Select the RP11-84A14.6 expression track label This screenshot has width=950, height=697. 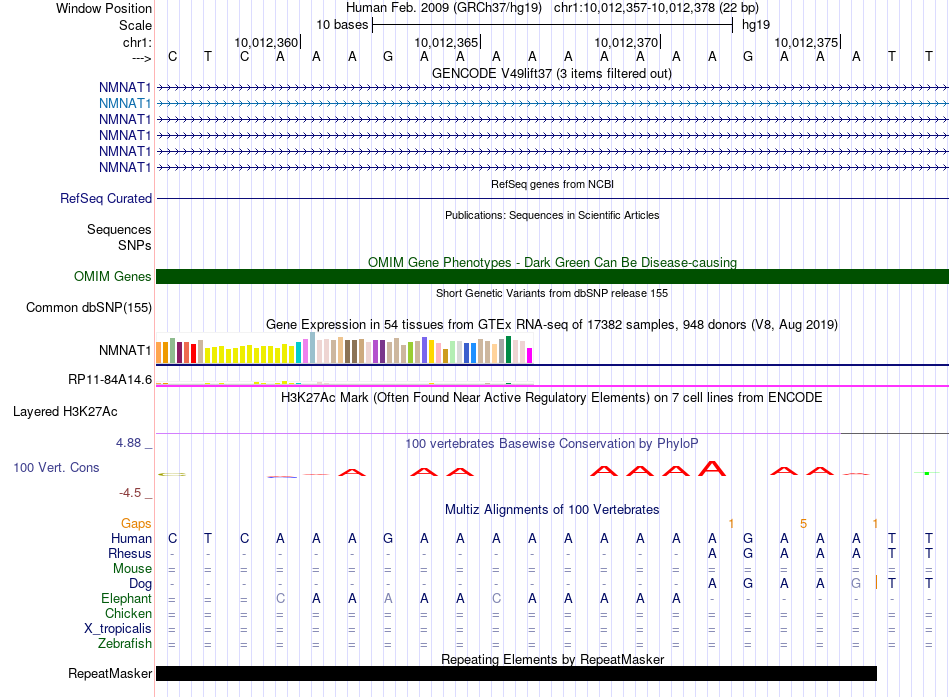[x=110, y=379]
